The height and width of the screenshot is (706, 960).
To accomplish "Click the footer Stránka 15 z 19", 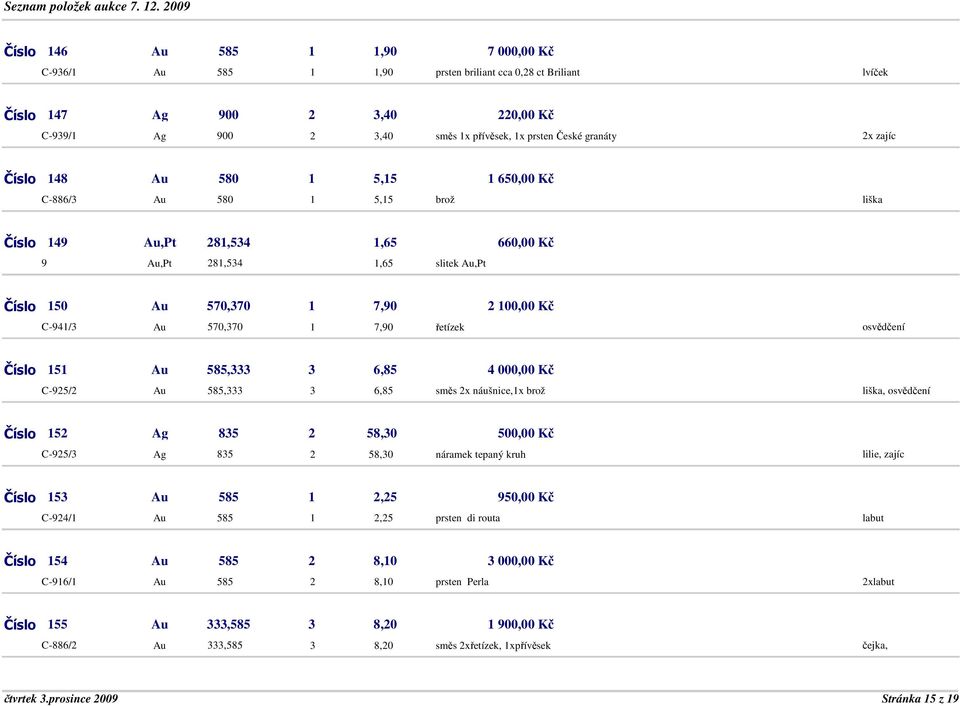I will 920,699.
